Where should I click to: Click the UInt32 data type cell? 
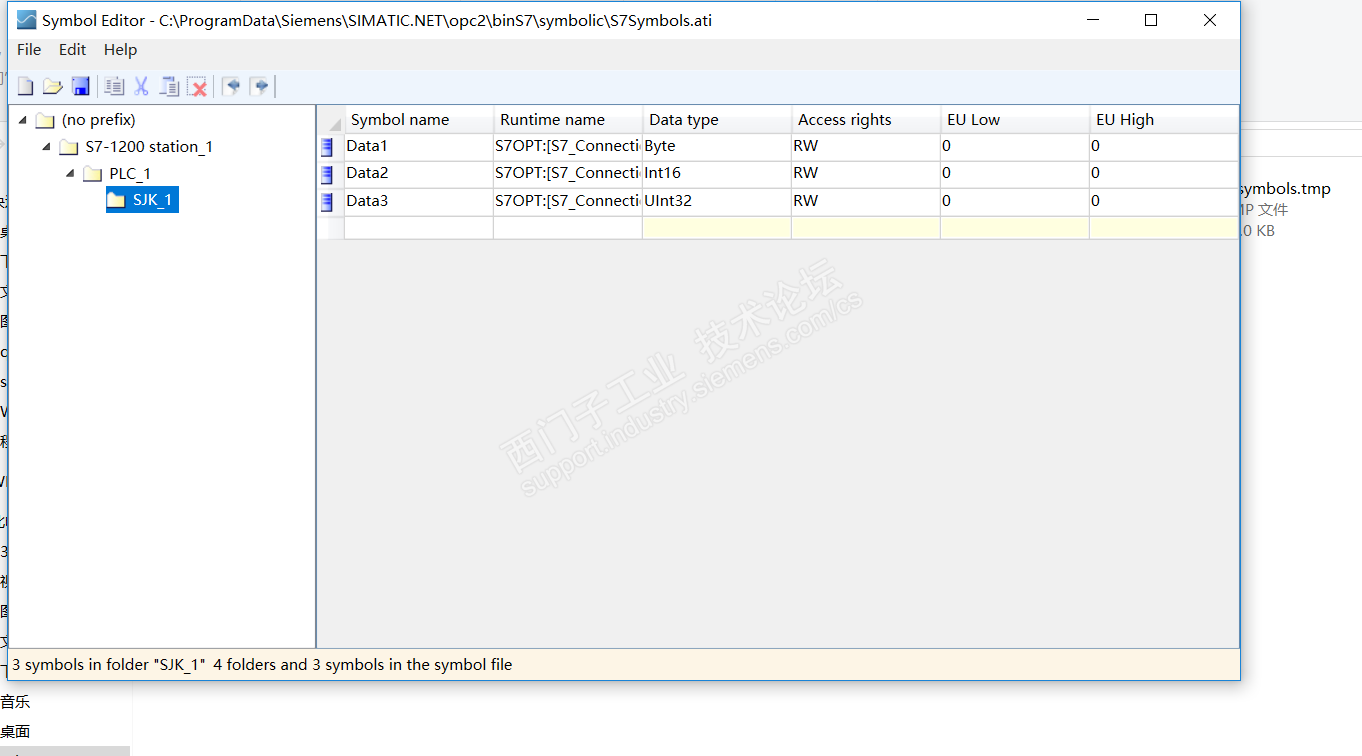click(717, 202)
